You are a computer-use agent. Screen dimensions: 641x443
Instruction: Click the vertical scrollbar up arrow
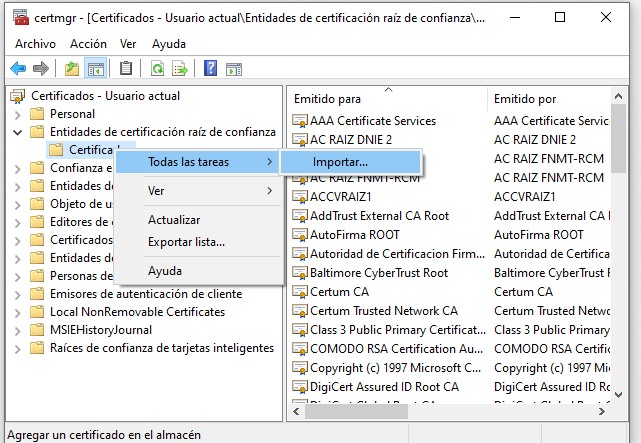(x=619, y=96)
